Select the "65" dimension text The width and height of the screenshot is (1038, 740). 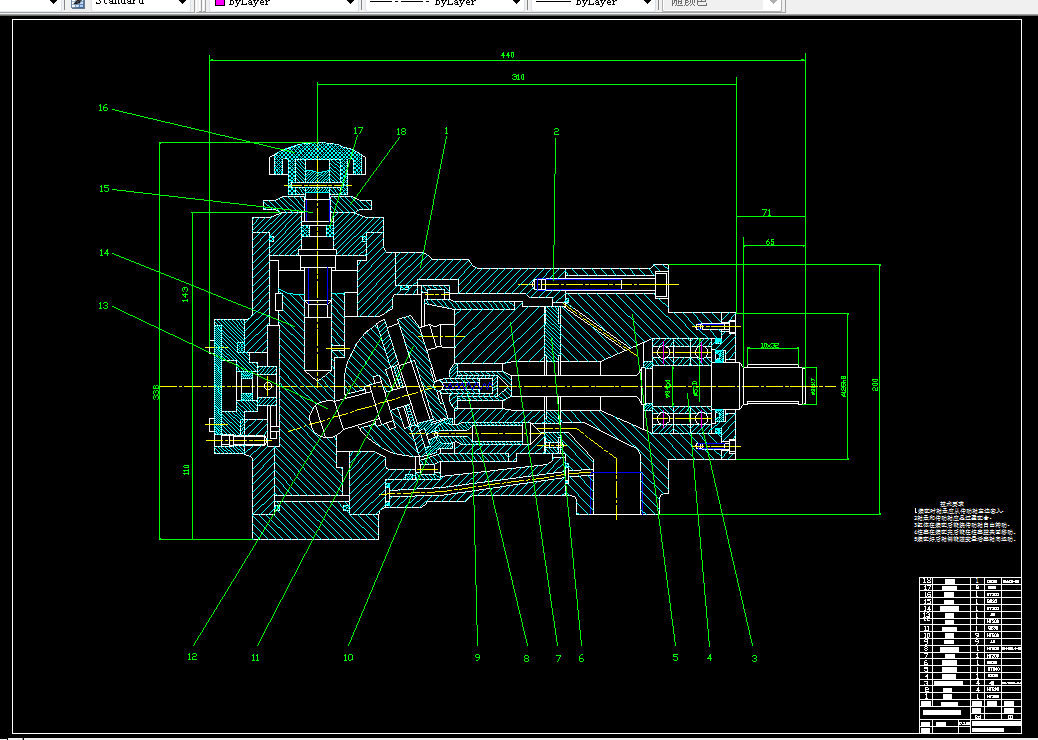coord(770,242)
